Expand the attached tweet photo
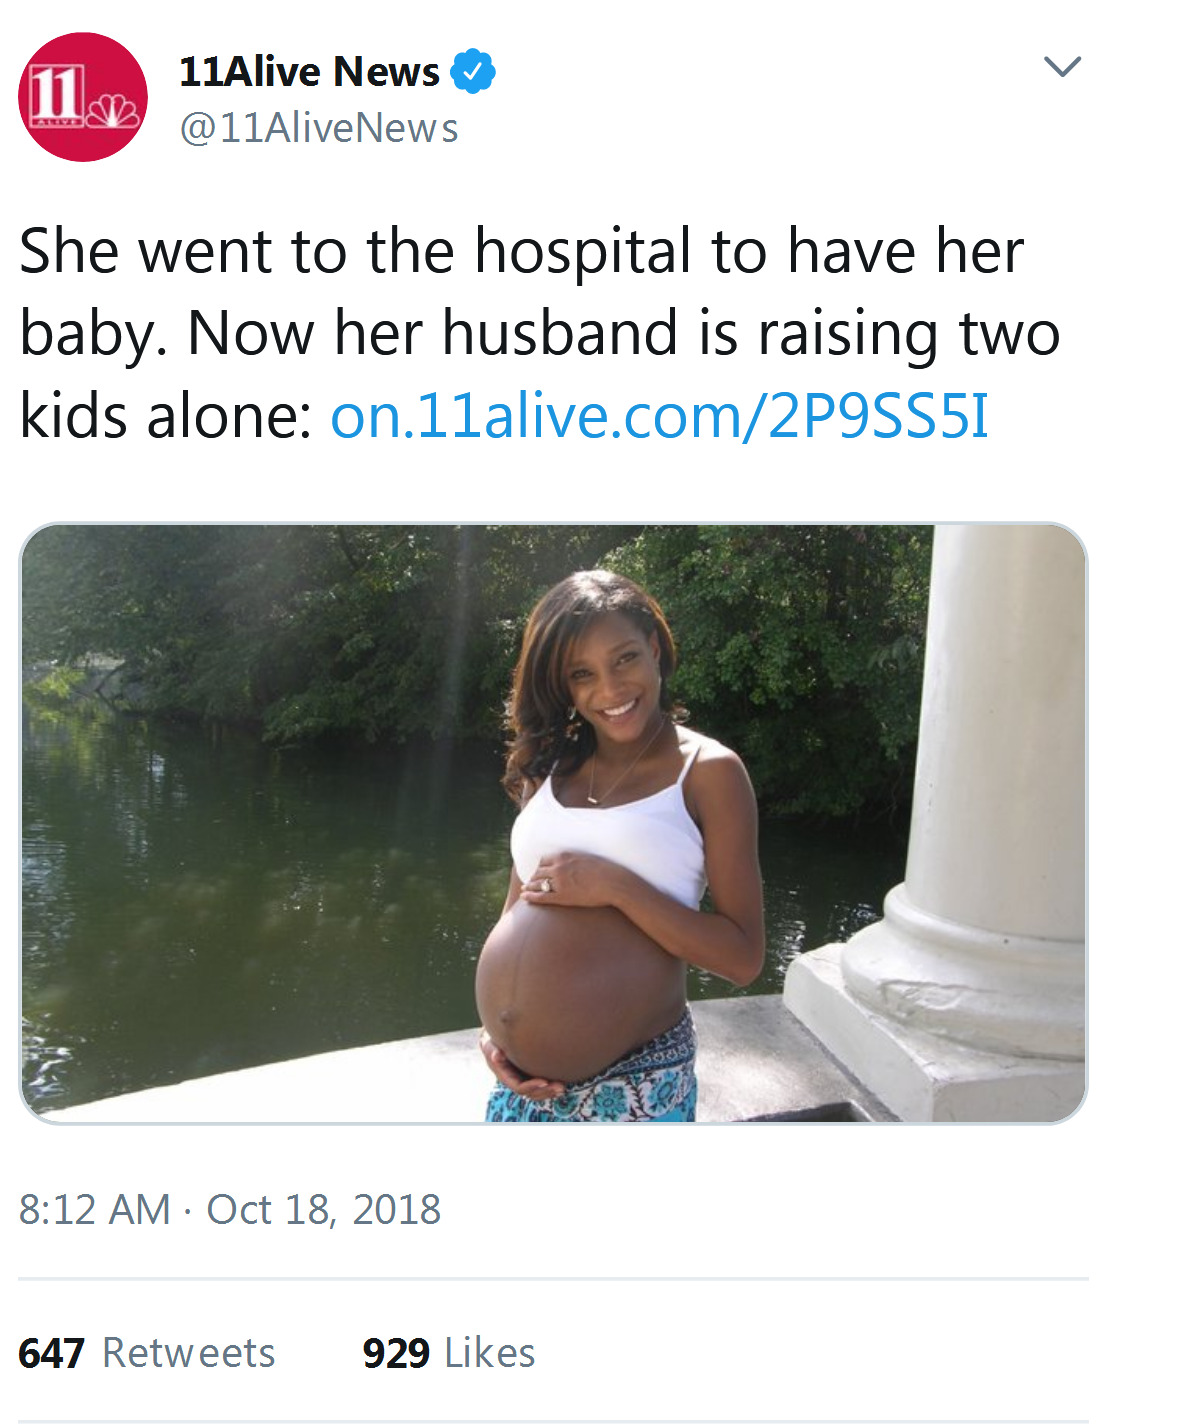Screen dimensions: 1193x1425 553,822
